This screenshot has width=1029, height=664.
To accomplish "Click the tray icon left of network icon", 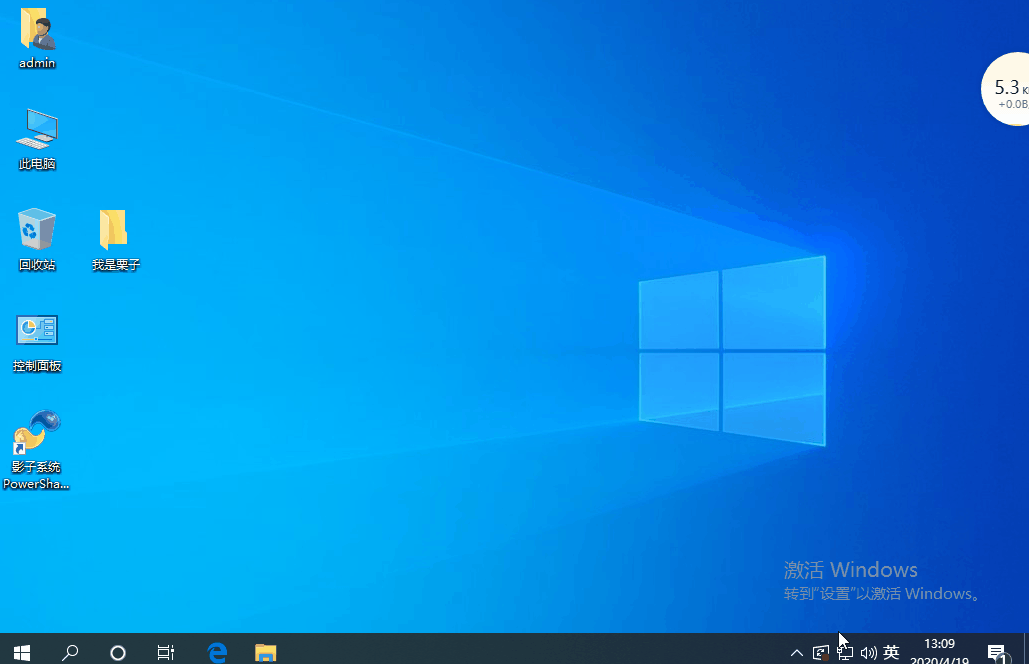I will click(821, 652).
